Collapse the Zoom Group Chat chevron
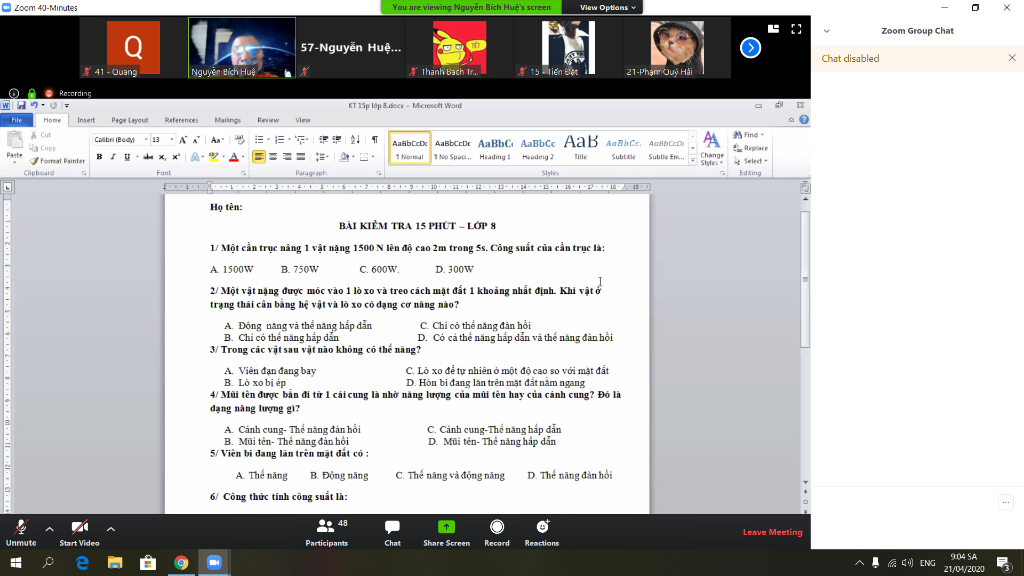Screen dimensions: 1024x576 827,31
